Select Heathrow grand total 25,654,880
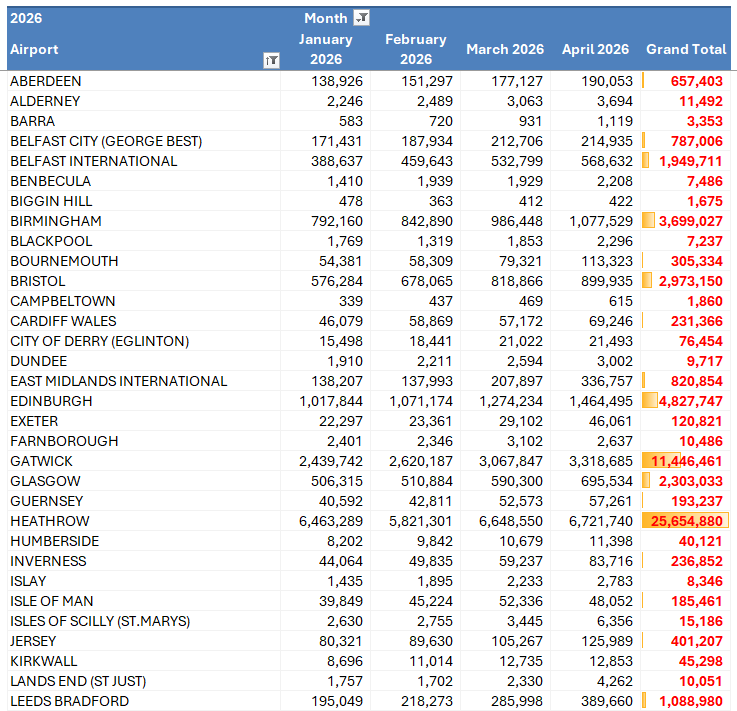This screenshot has width=737, height=711. point(687,521)
